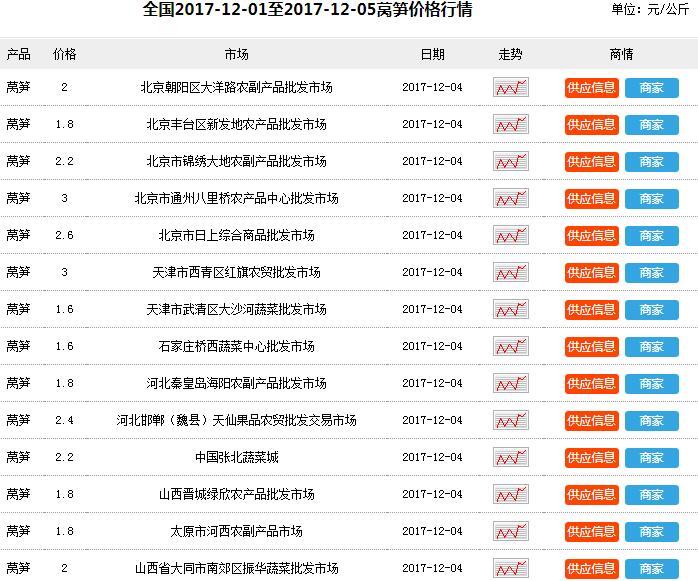The width and height of the screenshot is (698, 581).
Task: Open 北京市锦绣大地农副产品批发市场 market link
Action: (x=236, y=162)
